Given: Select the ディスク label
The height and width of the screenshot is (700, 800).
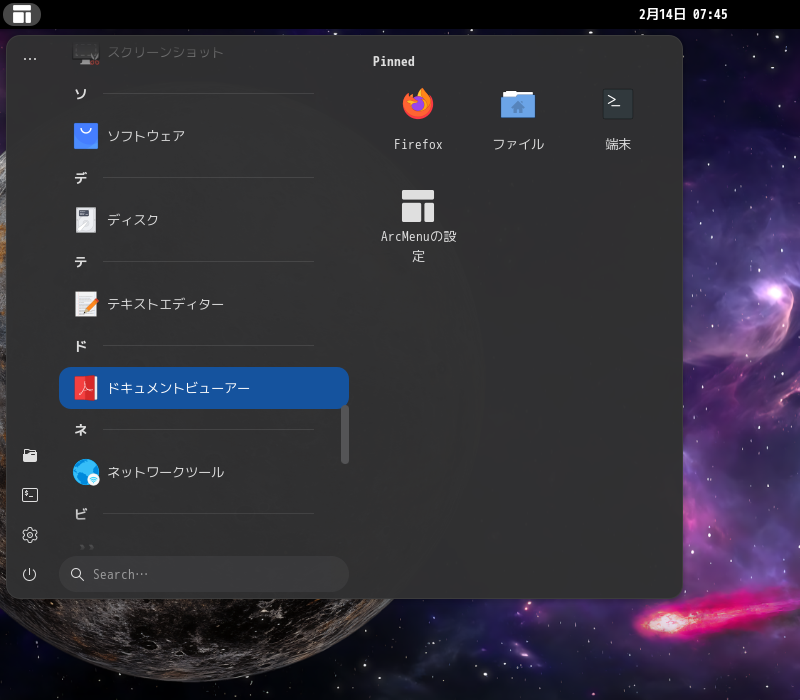Looking at the screenshot, I should 133,220.
